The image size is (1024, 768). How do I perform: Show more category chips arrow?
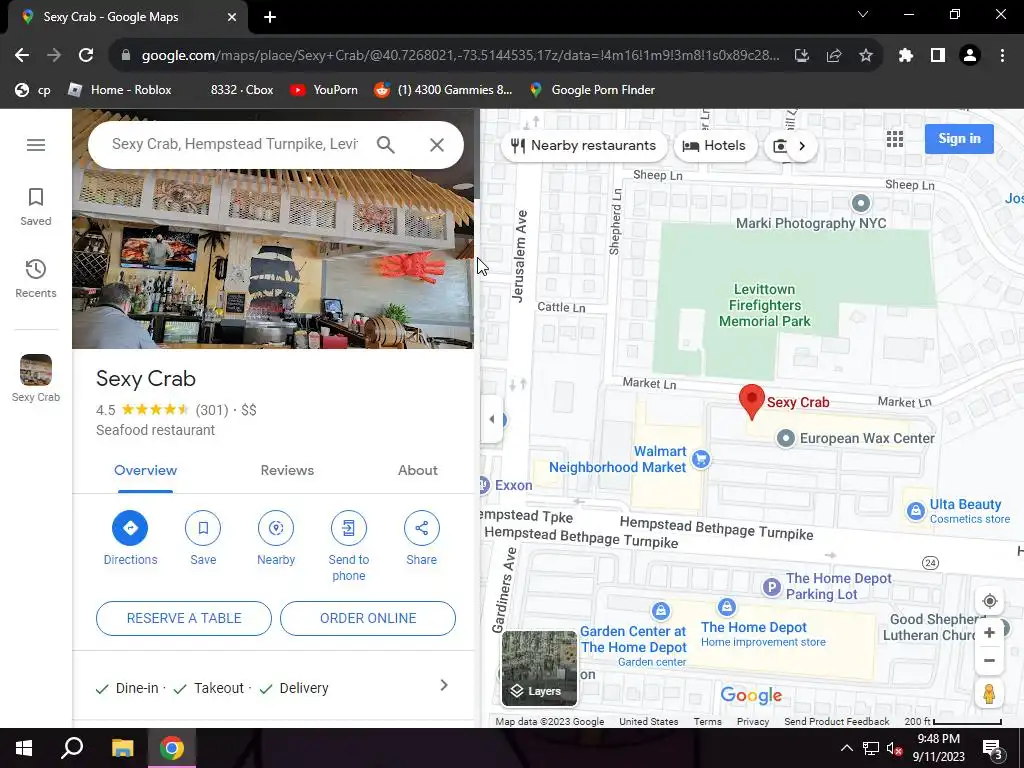click(803, 146)
